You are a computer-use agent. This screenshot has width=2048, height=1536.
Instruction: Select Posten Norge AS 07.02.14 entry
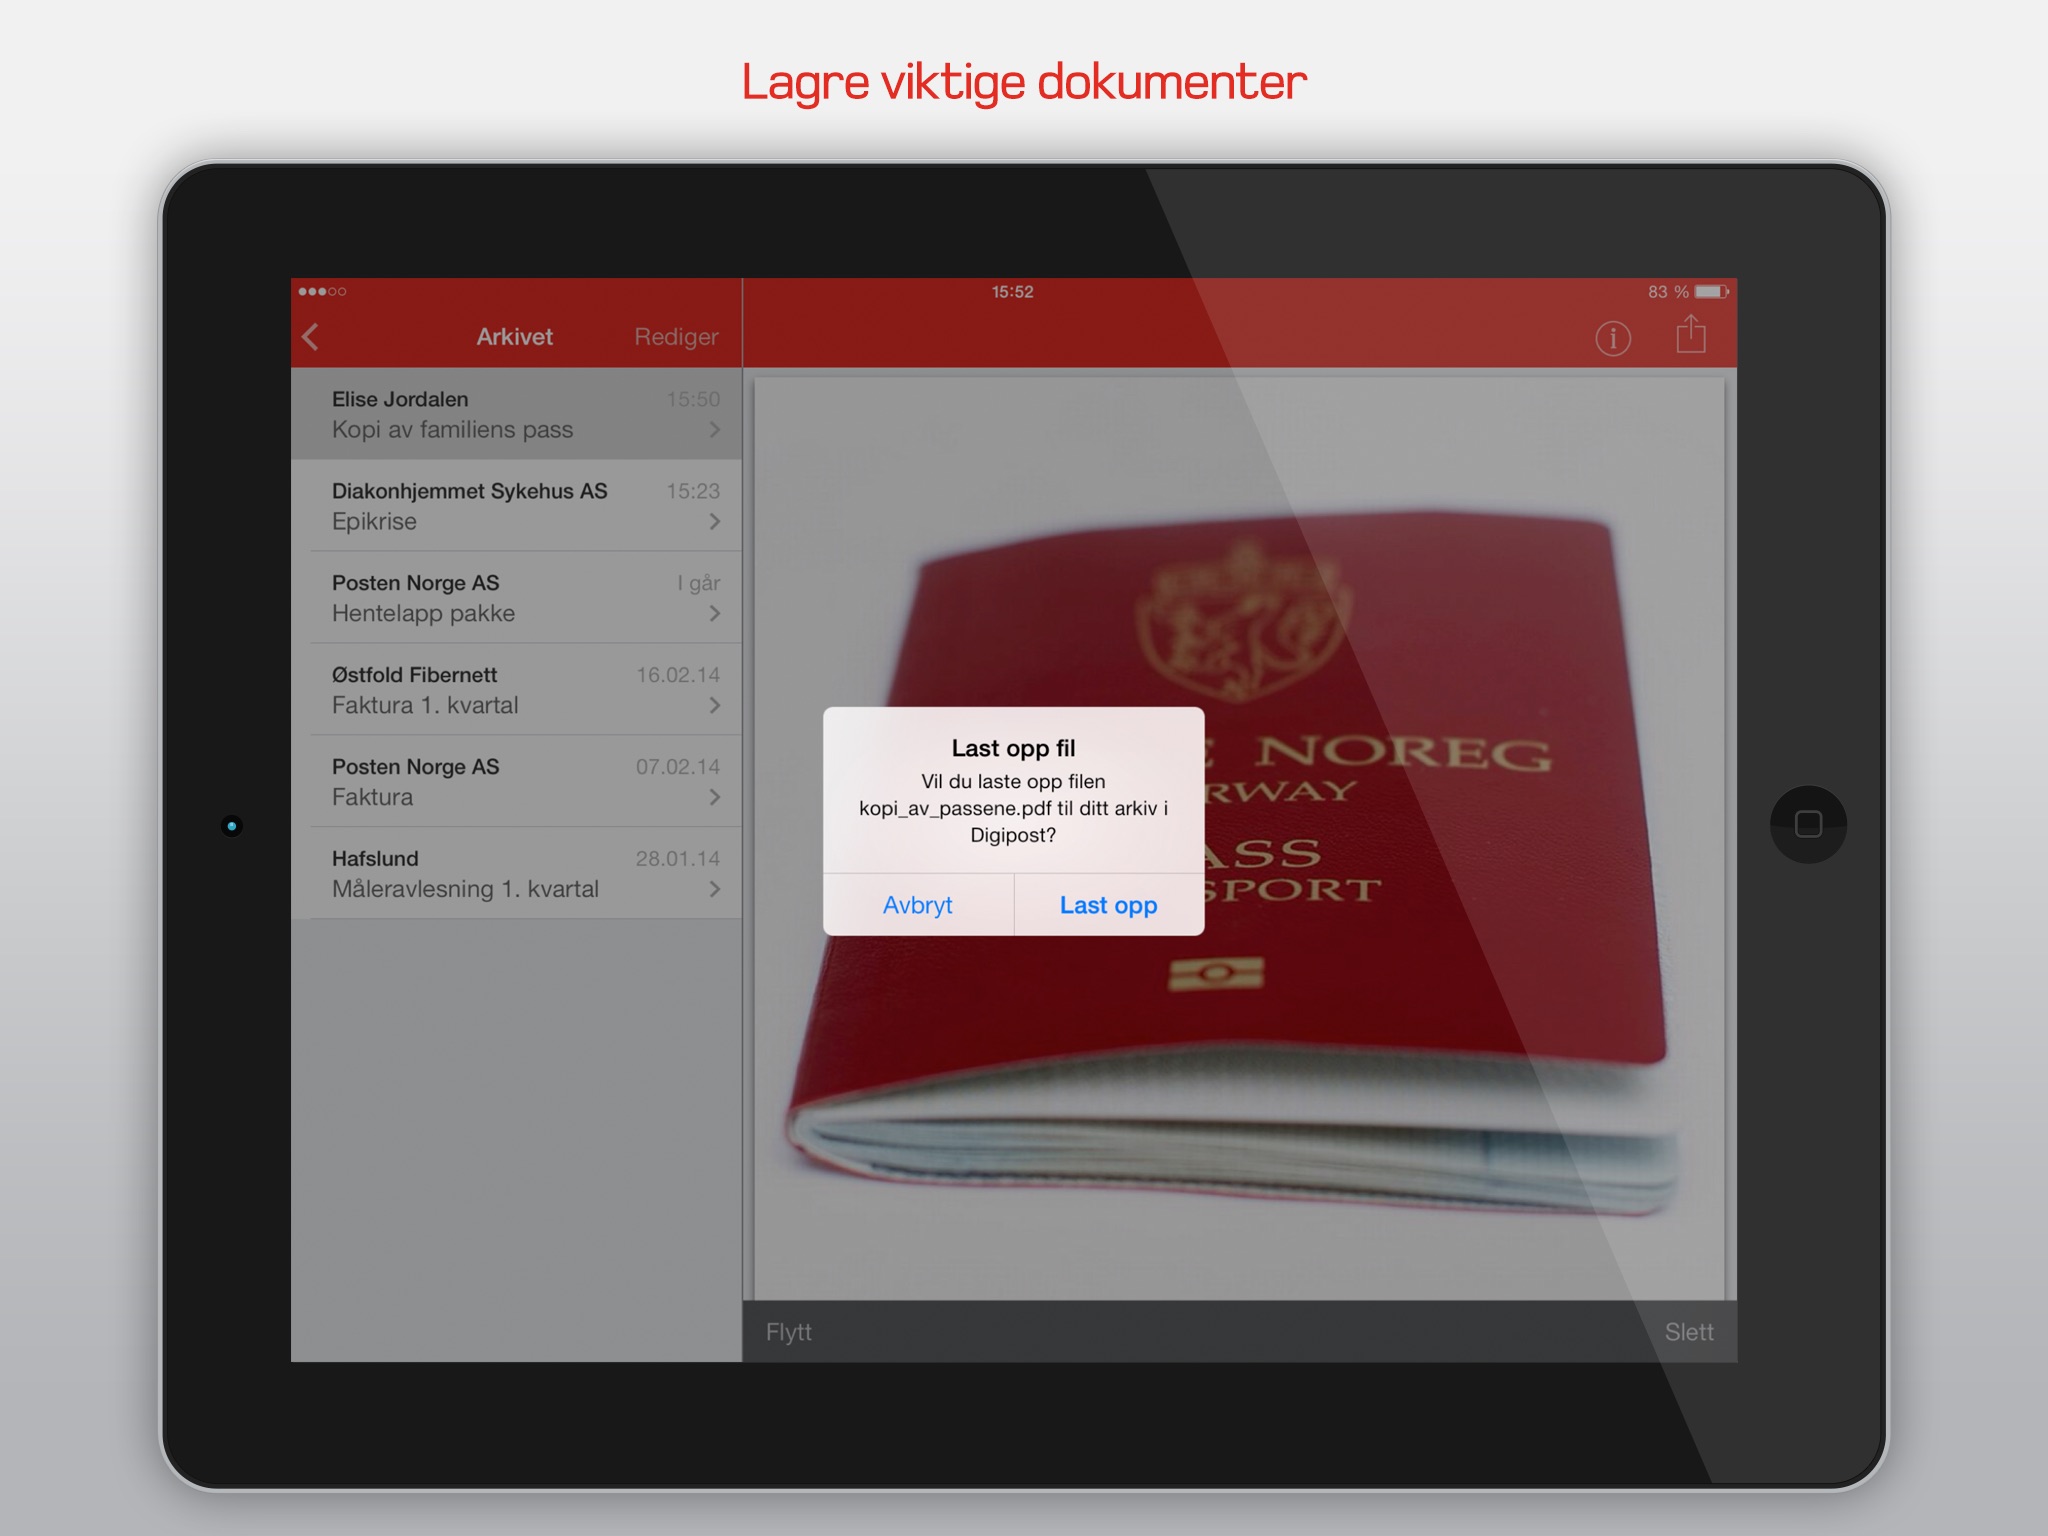point(516,781)
